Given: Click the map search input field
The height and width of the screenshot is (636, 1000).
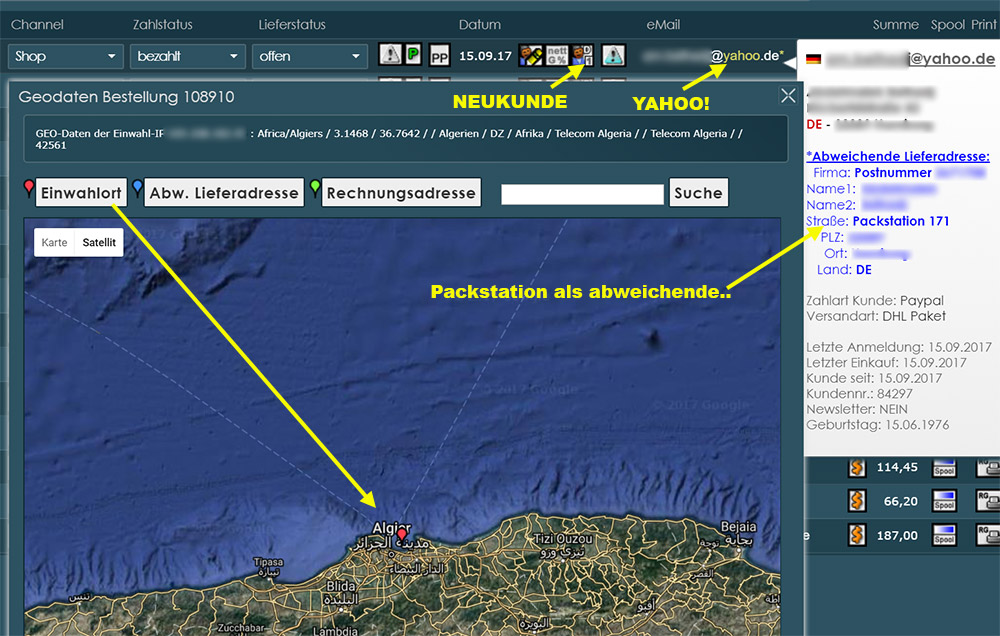Looking at the screenshot, I should coord(582,194).
